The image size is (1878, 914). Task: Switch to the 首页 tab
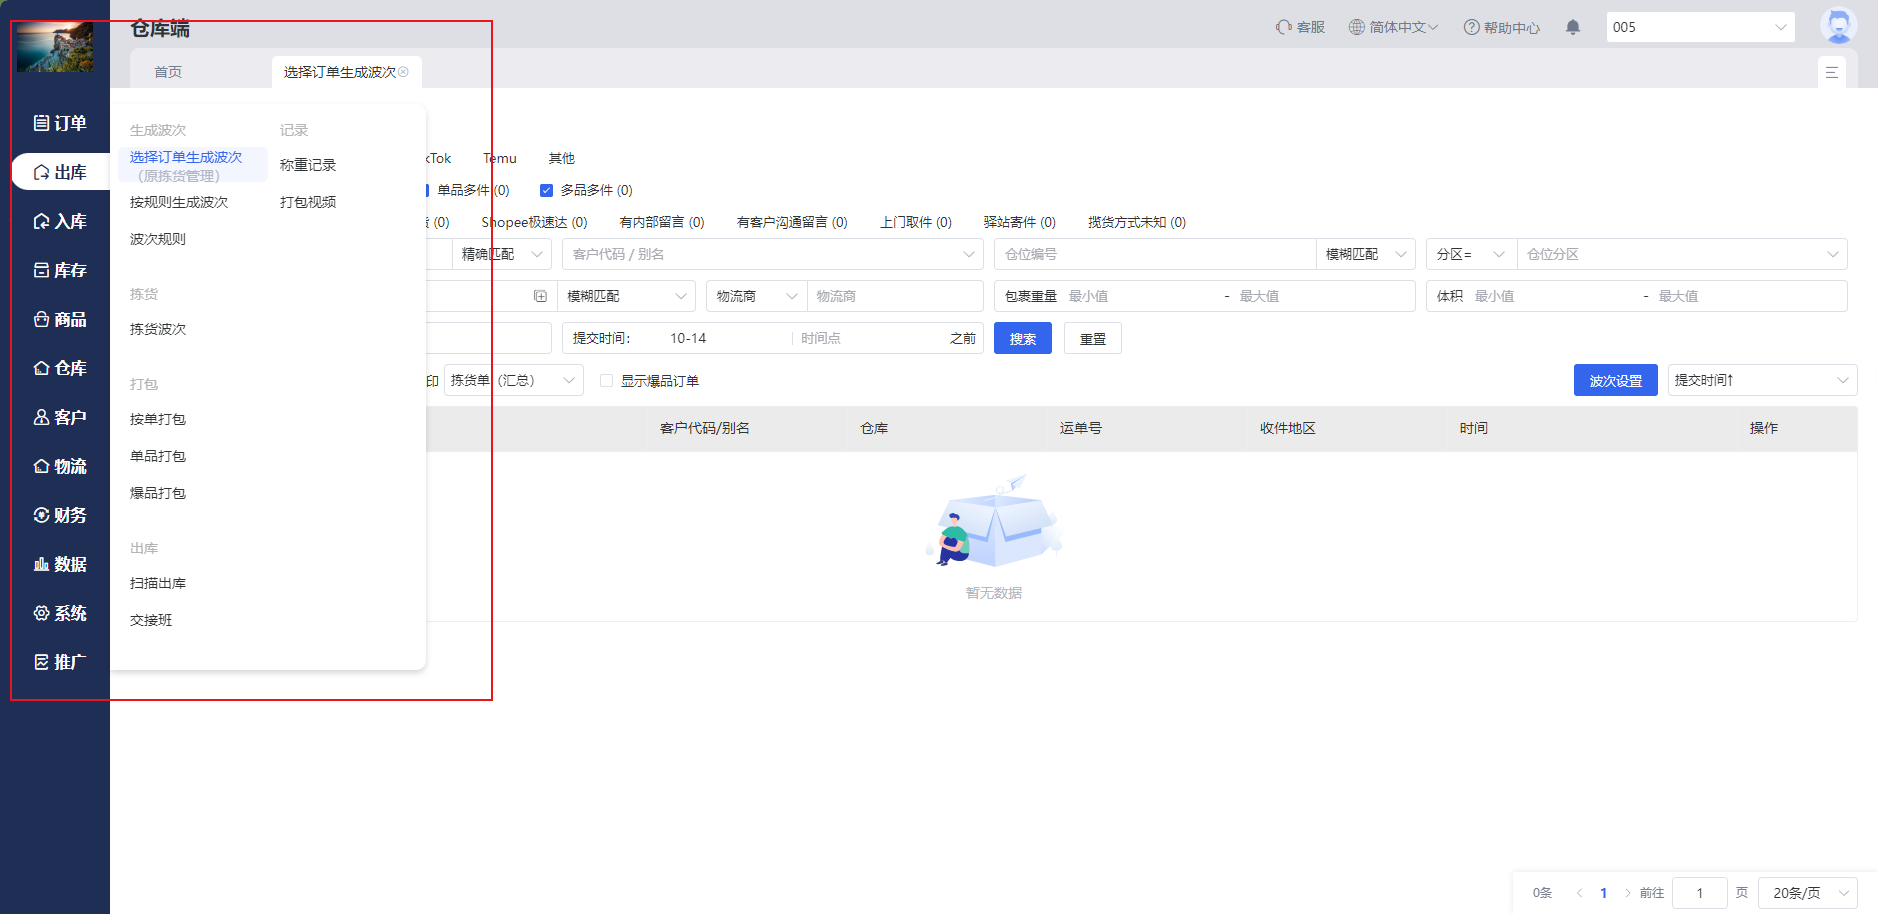(168, 72)
